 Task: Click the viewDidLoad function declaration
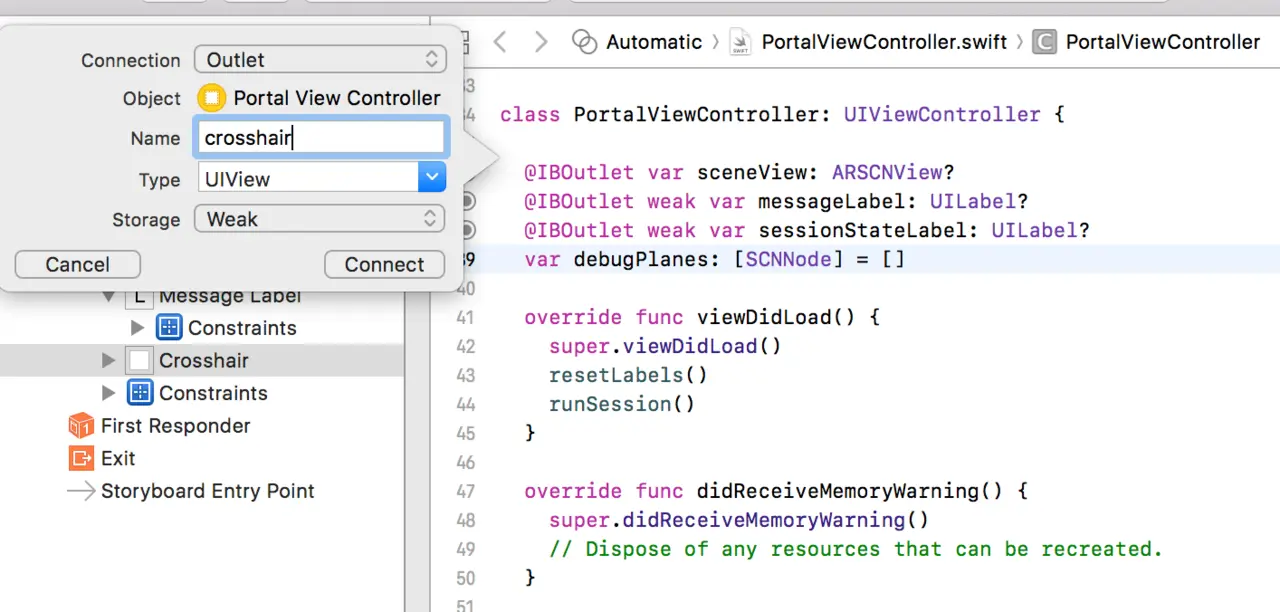tap(702, 317)
